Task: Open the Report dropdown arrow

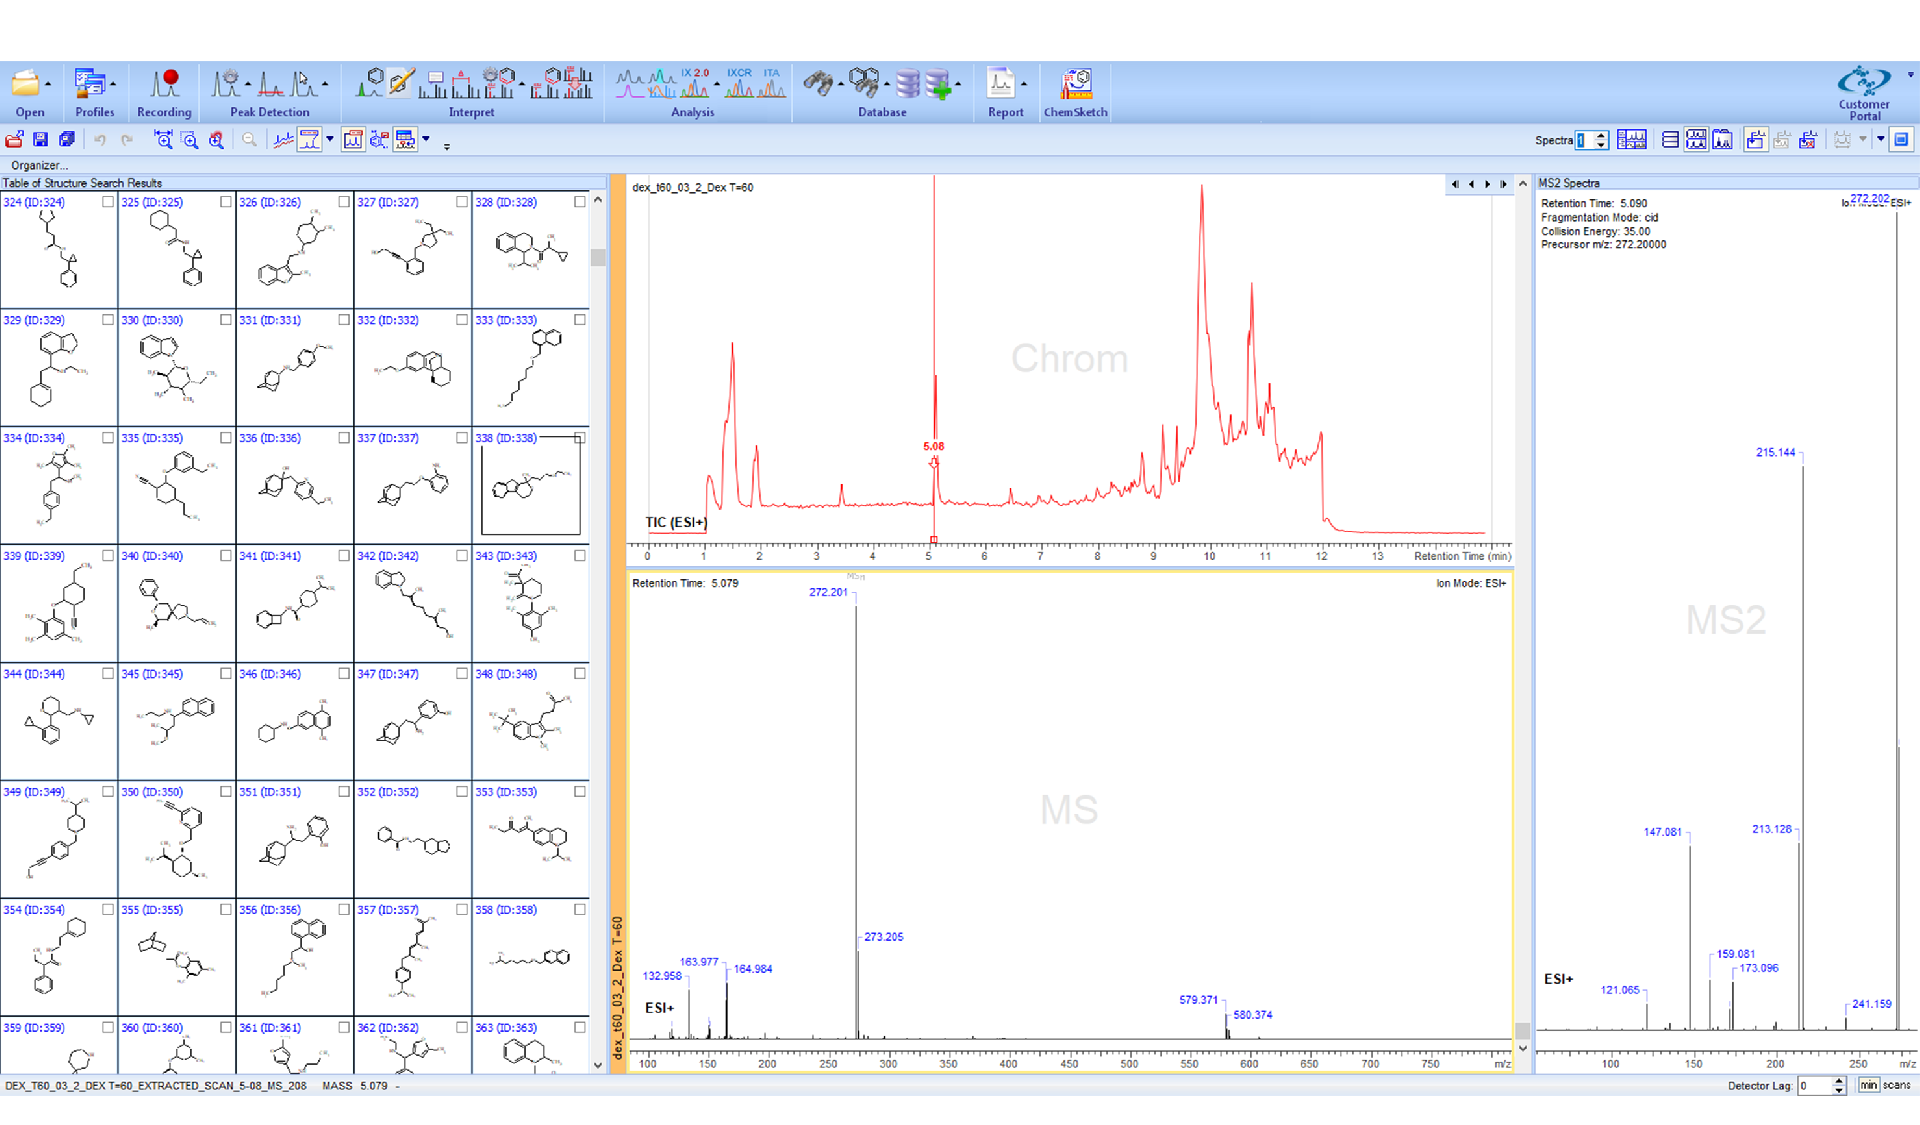Action: point(1024,85)
